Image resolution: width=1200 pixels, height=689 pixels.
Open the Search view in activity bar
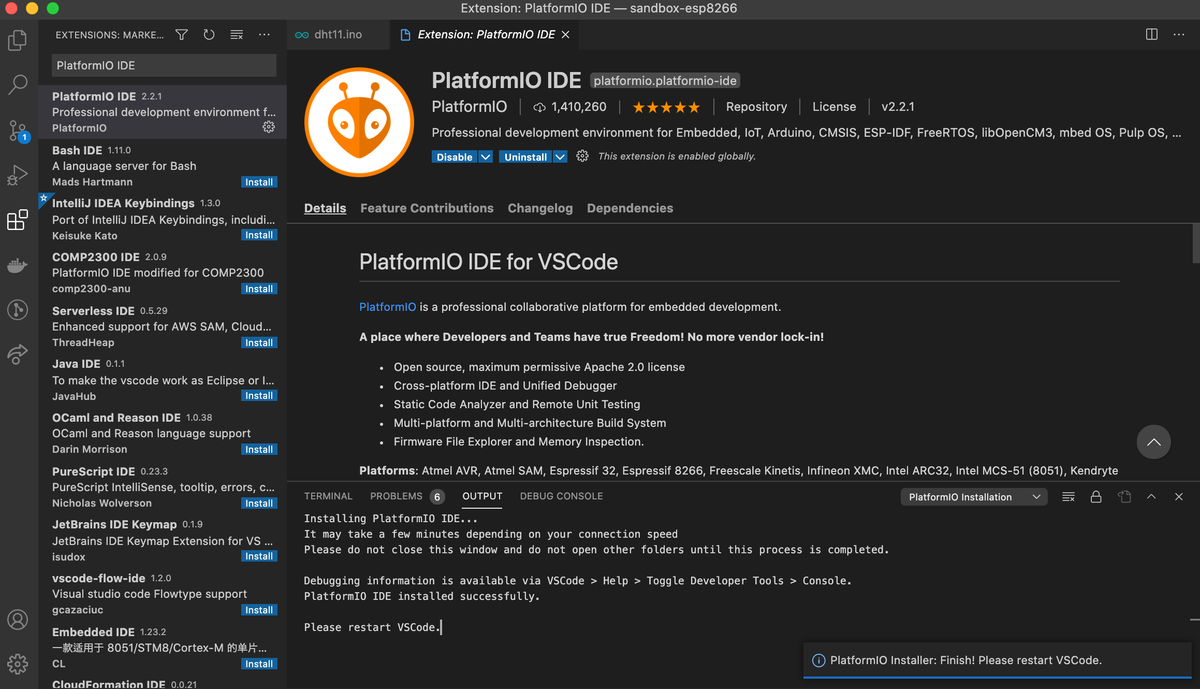click(x=18, y=85)
